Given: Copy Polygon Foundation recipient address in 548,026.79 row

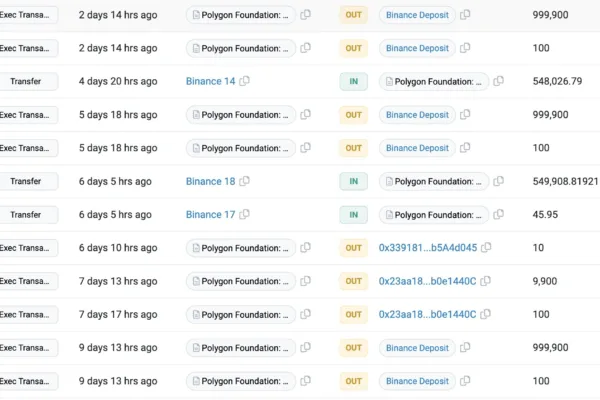Looking at the screenshot, I should 498,81.
